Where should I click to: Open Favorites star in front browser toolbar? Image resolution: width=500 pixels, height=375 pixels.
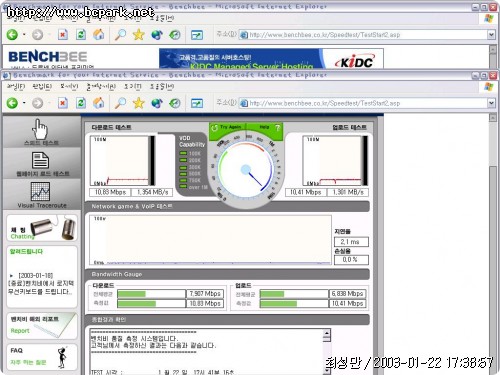tap(138, 103)
